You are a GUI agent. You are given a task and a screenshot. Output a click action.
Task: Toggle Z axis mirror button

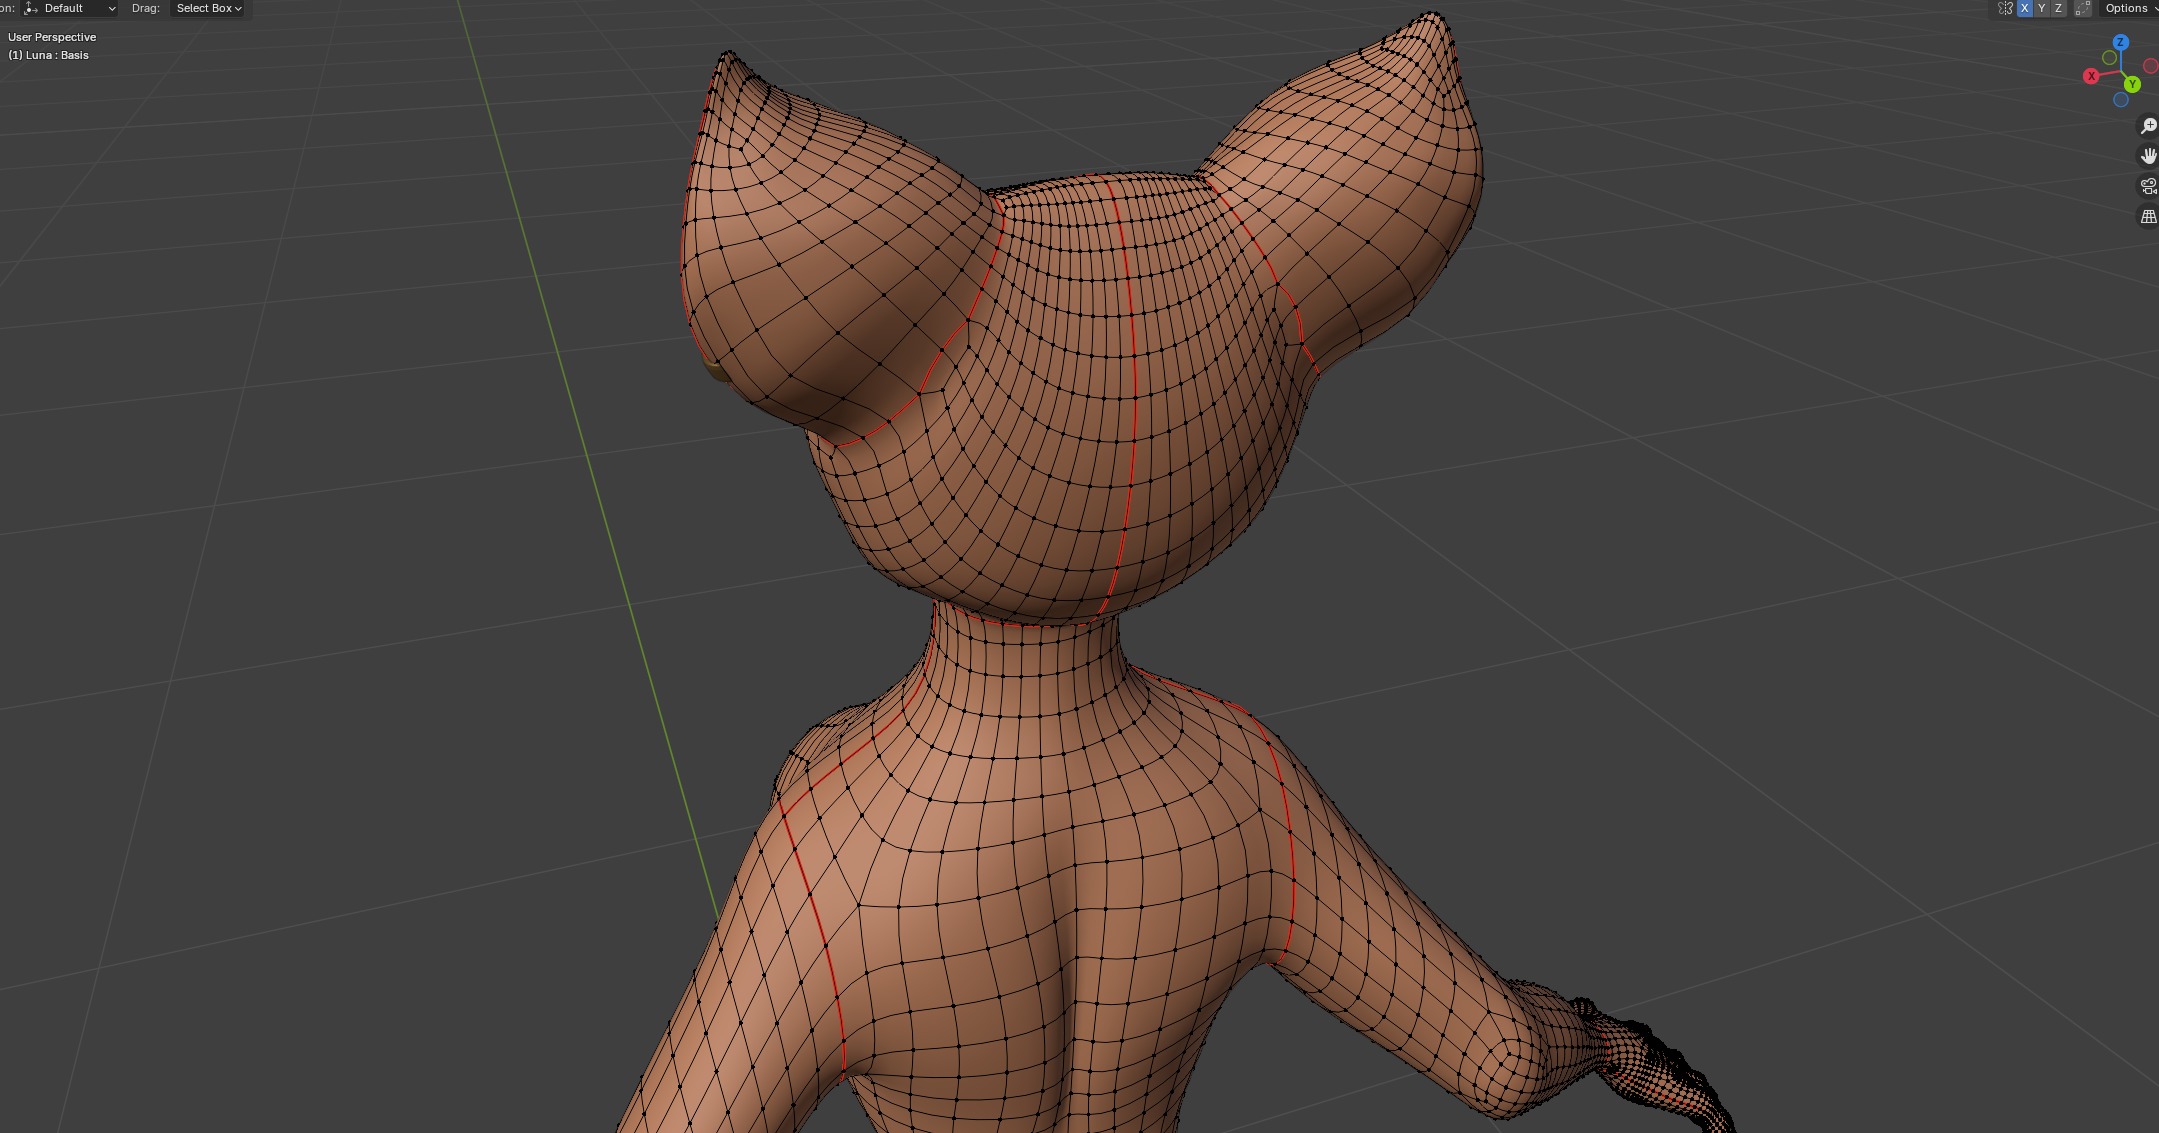[x=2058, y=8]
